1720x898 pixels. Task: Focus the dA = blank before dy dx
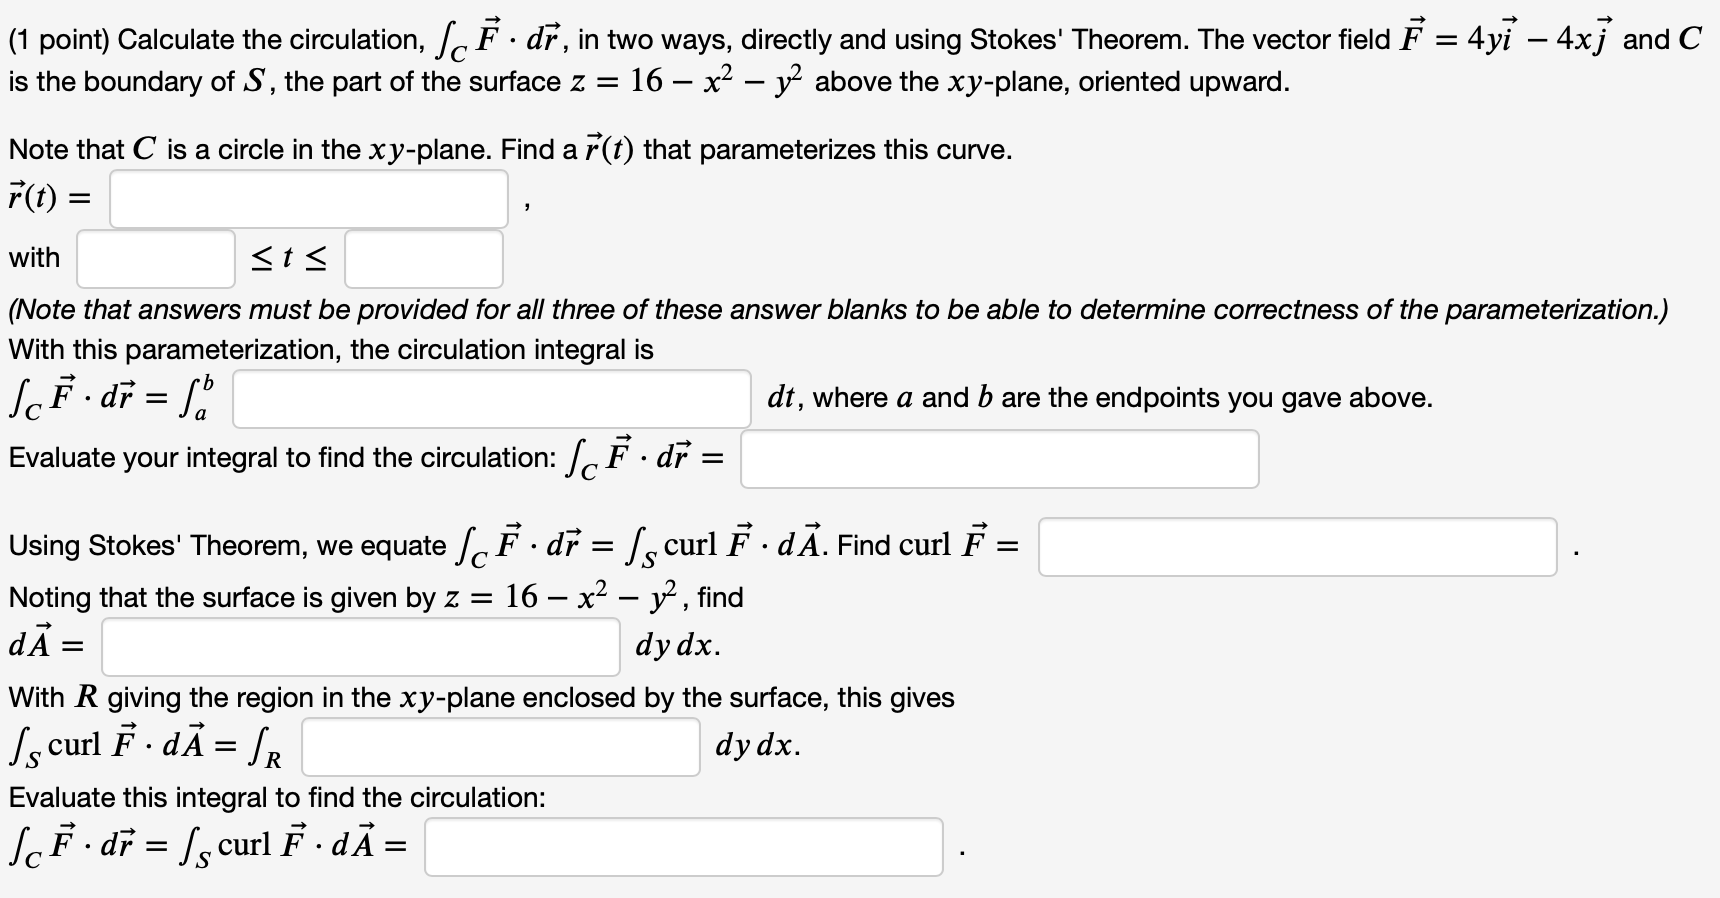point(360,648)
